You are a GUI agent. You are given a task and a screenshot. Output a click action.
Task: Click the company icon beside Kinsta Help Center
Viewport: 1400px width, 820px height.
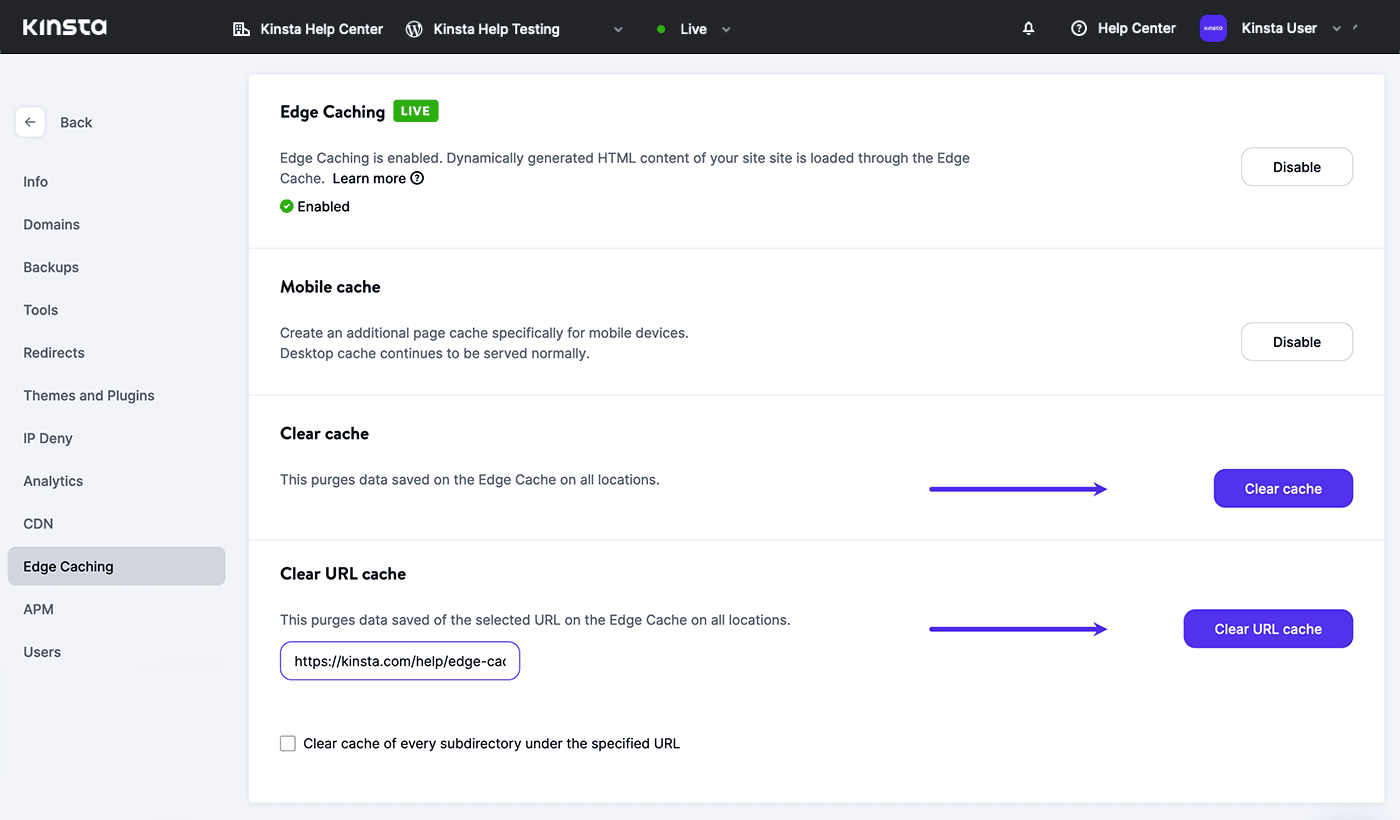coord(241,29)
